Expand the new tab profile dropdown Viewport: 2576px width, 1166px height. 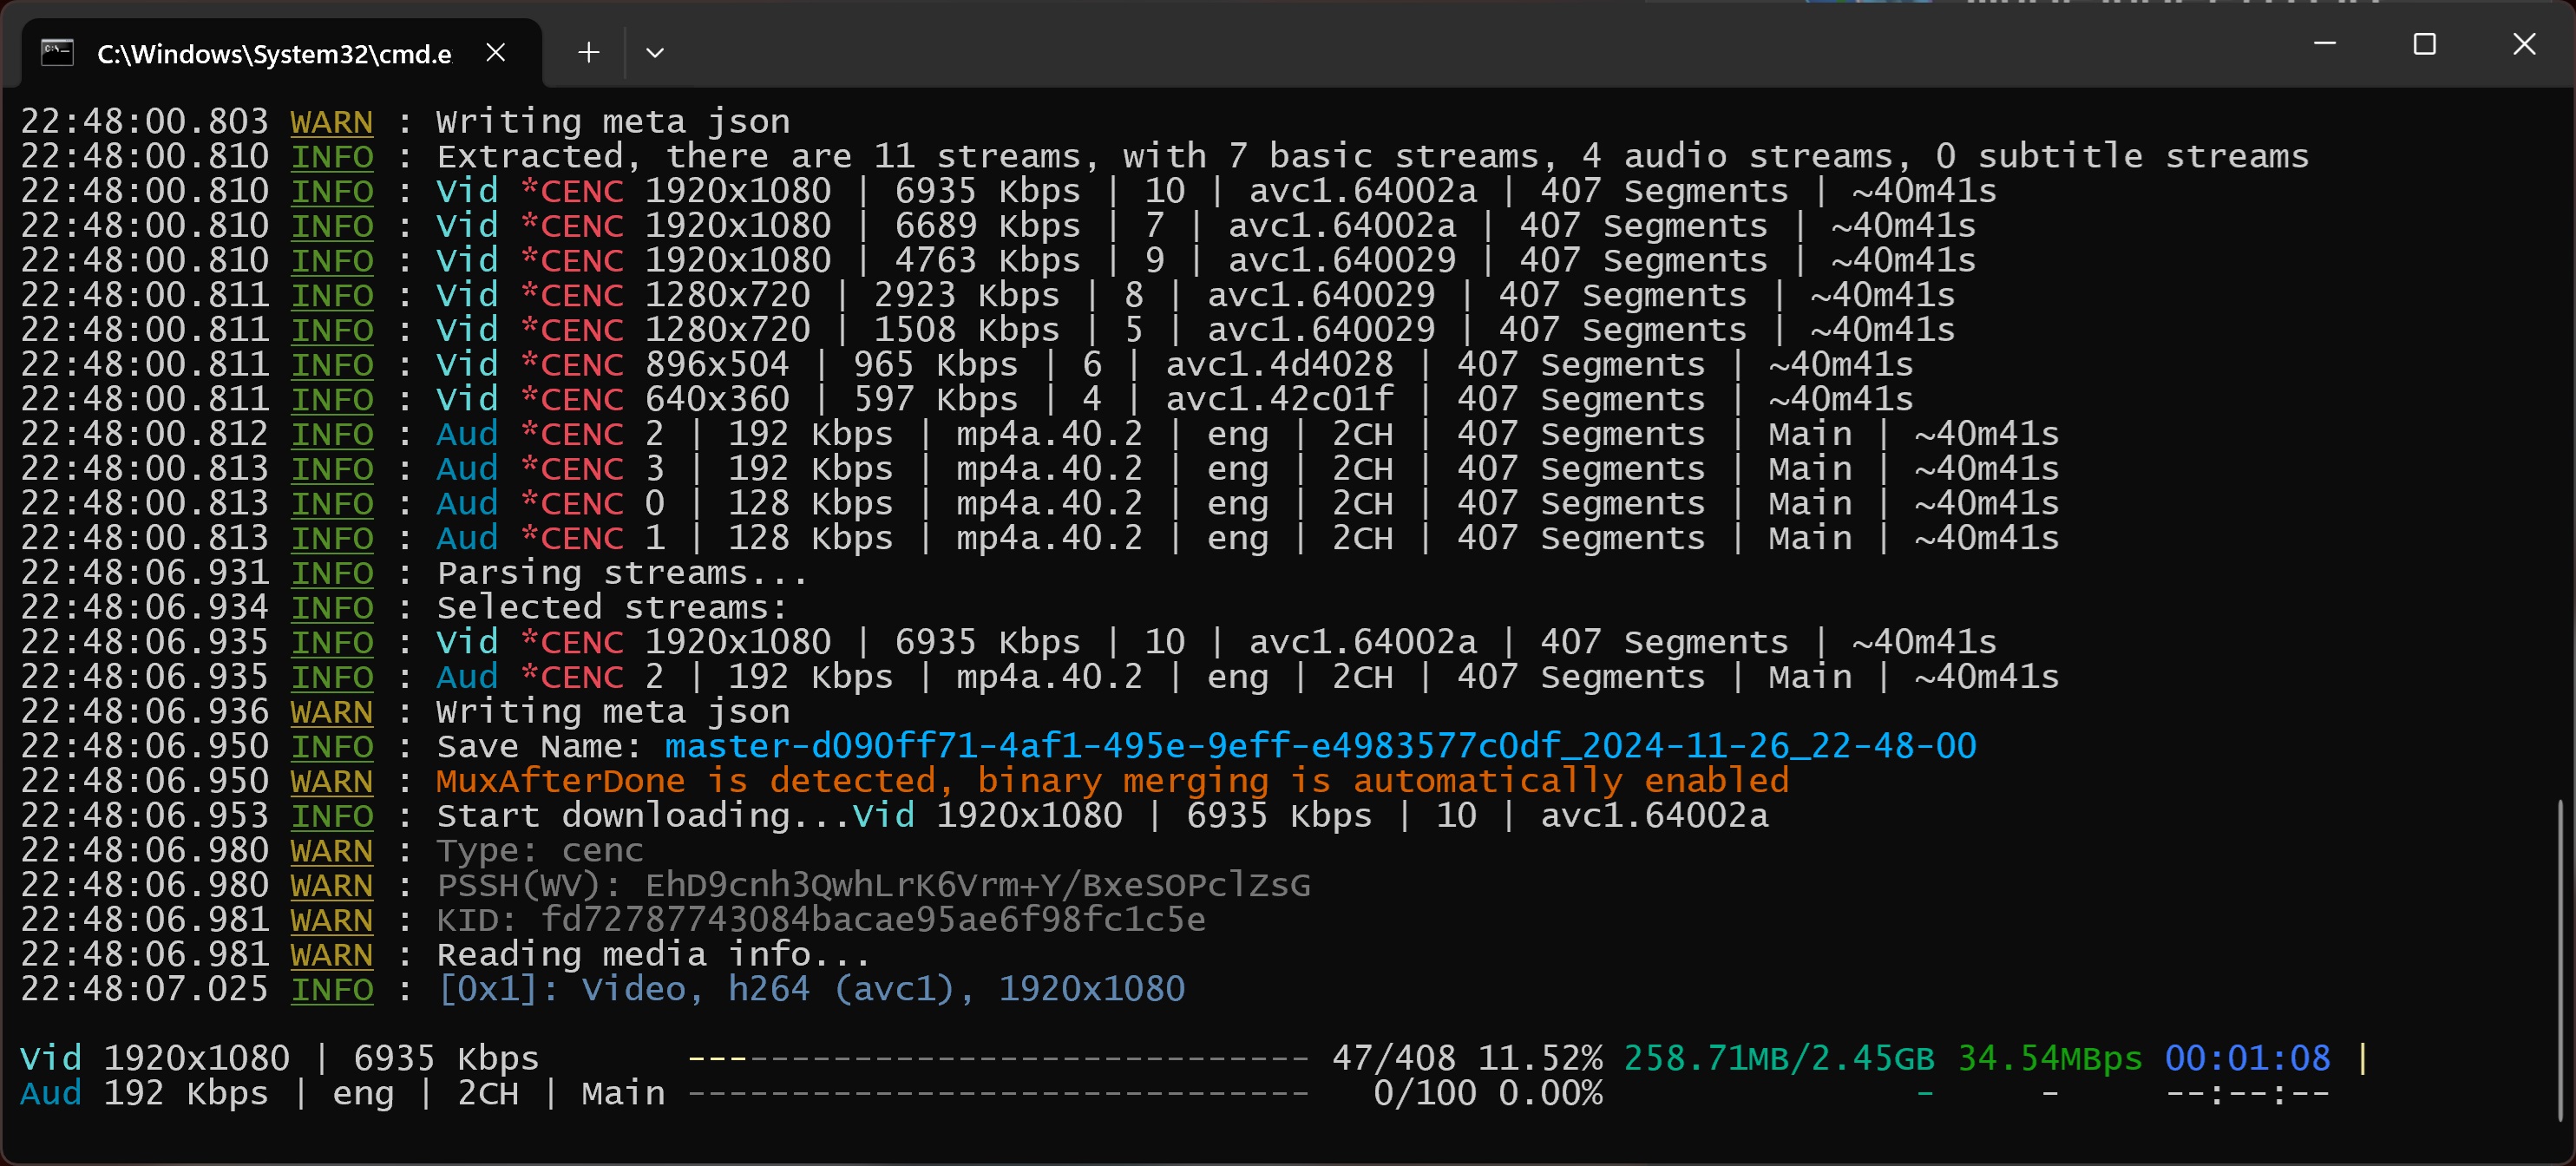[x=655, y=52]
